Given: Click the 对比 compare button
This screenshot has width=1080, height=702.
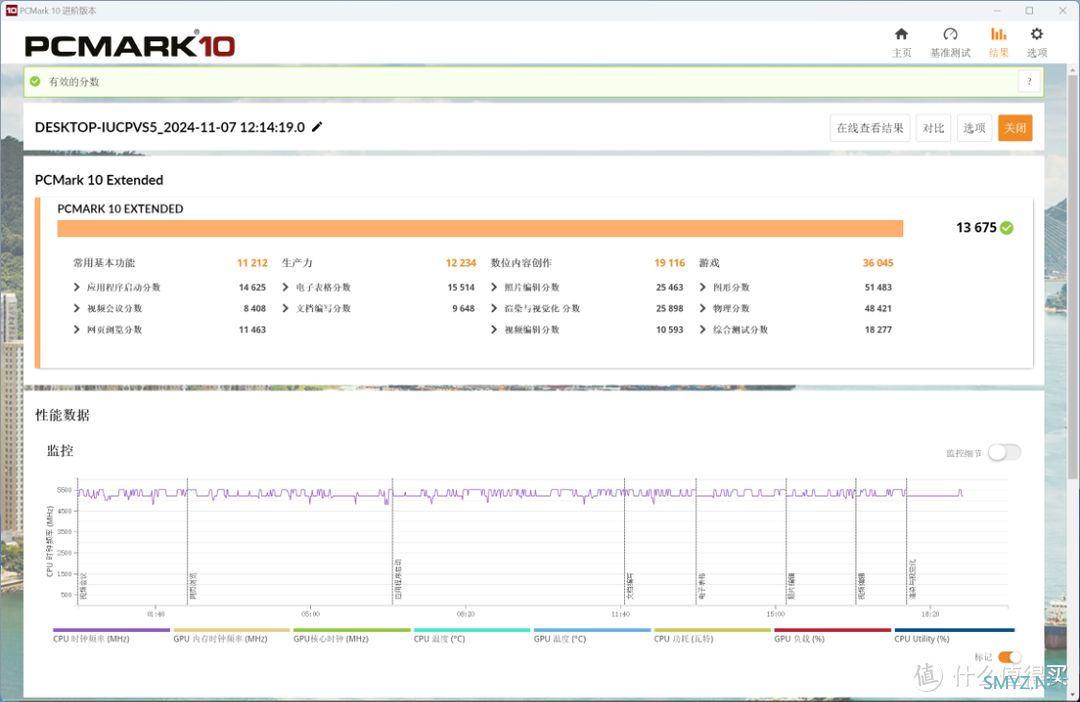Looking at the screenshot, I should 933,128.
